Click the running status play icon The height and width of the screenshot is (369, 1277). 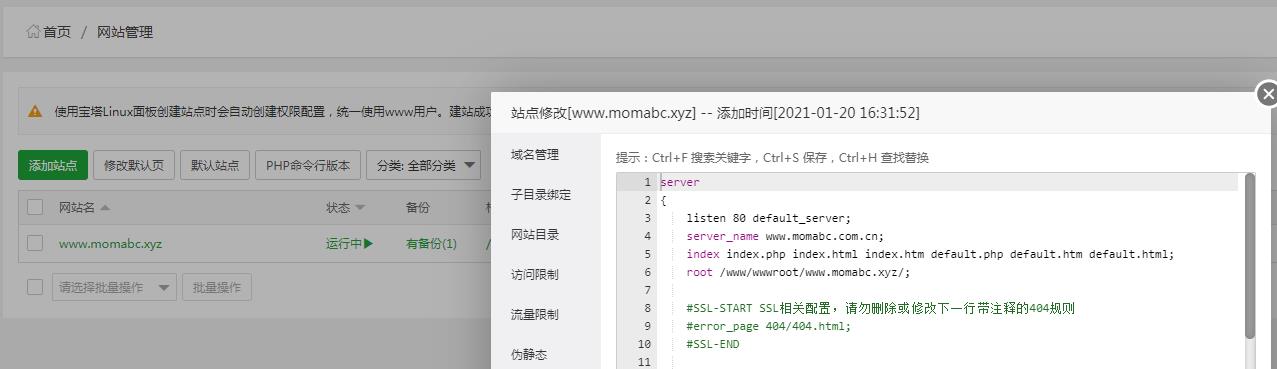[369, 243]
